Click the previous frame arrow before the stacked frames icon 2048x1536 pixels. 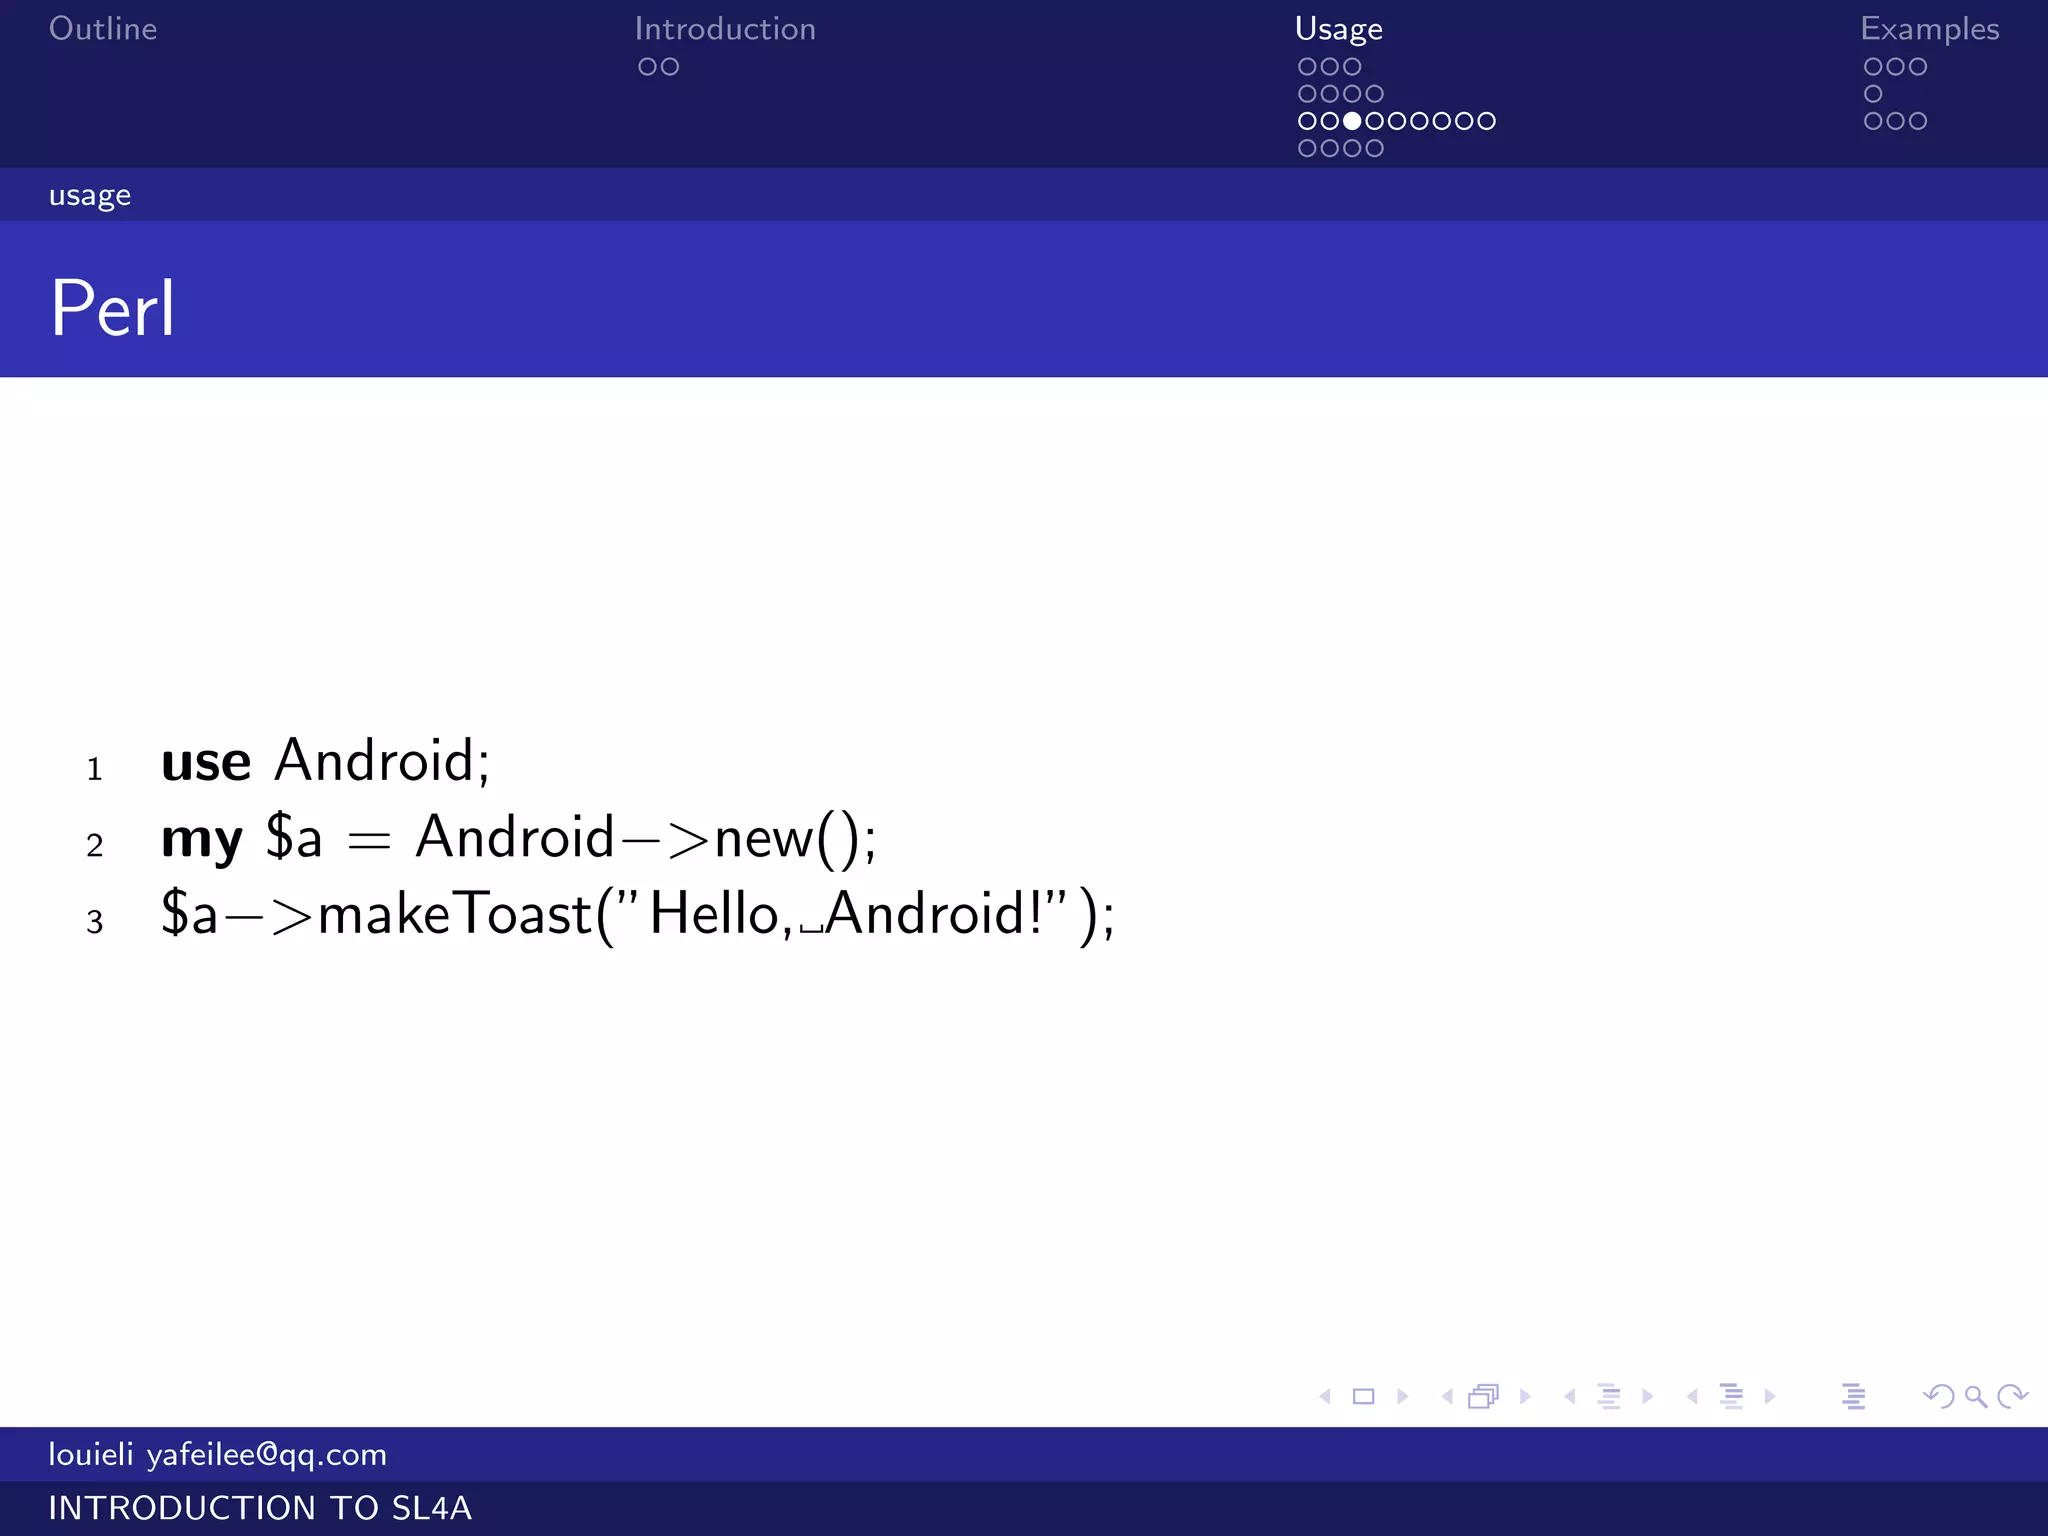tap(1447, 1396)
